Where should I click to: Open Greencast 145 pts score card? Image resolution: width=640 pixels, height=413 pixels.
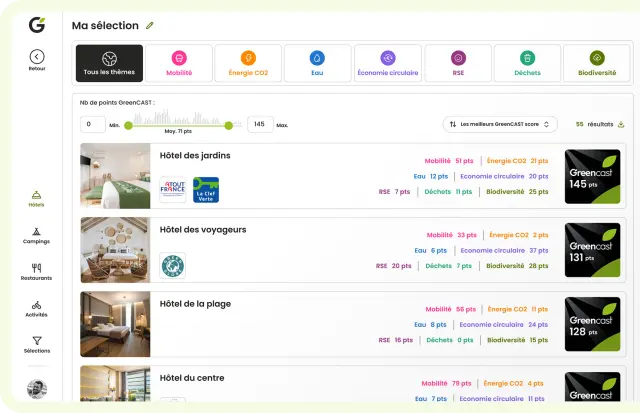point(593,176)
